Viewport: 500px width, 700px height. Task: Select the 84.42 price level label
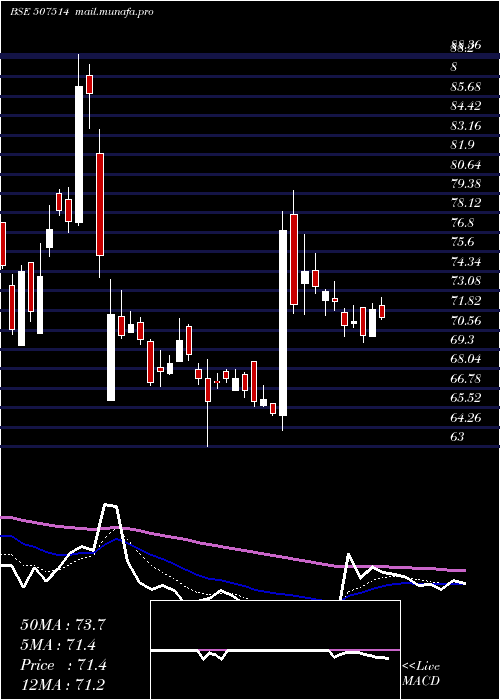coord(466,106)
